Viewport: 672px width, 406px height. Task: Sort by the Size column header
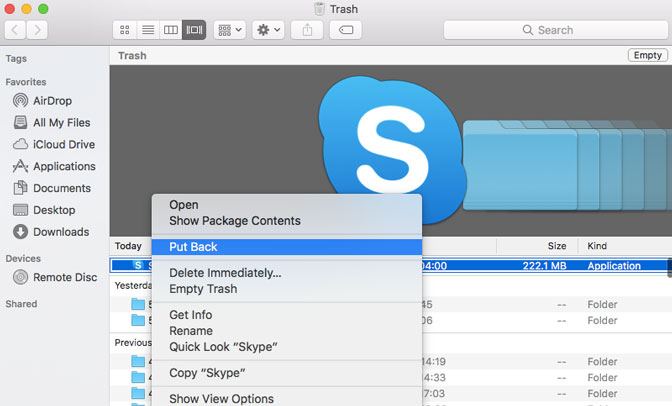(x=557, y=246)
